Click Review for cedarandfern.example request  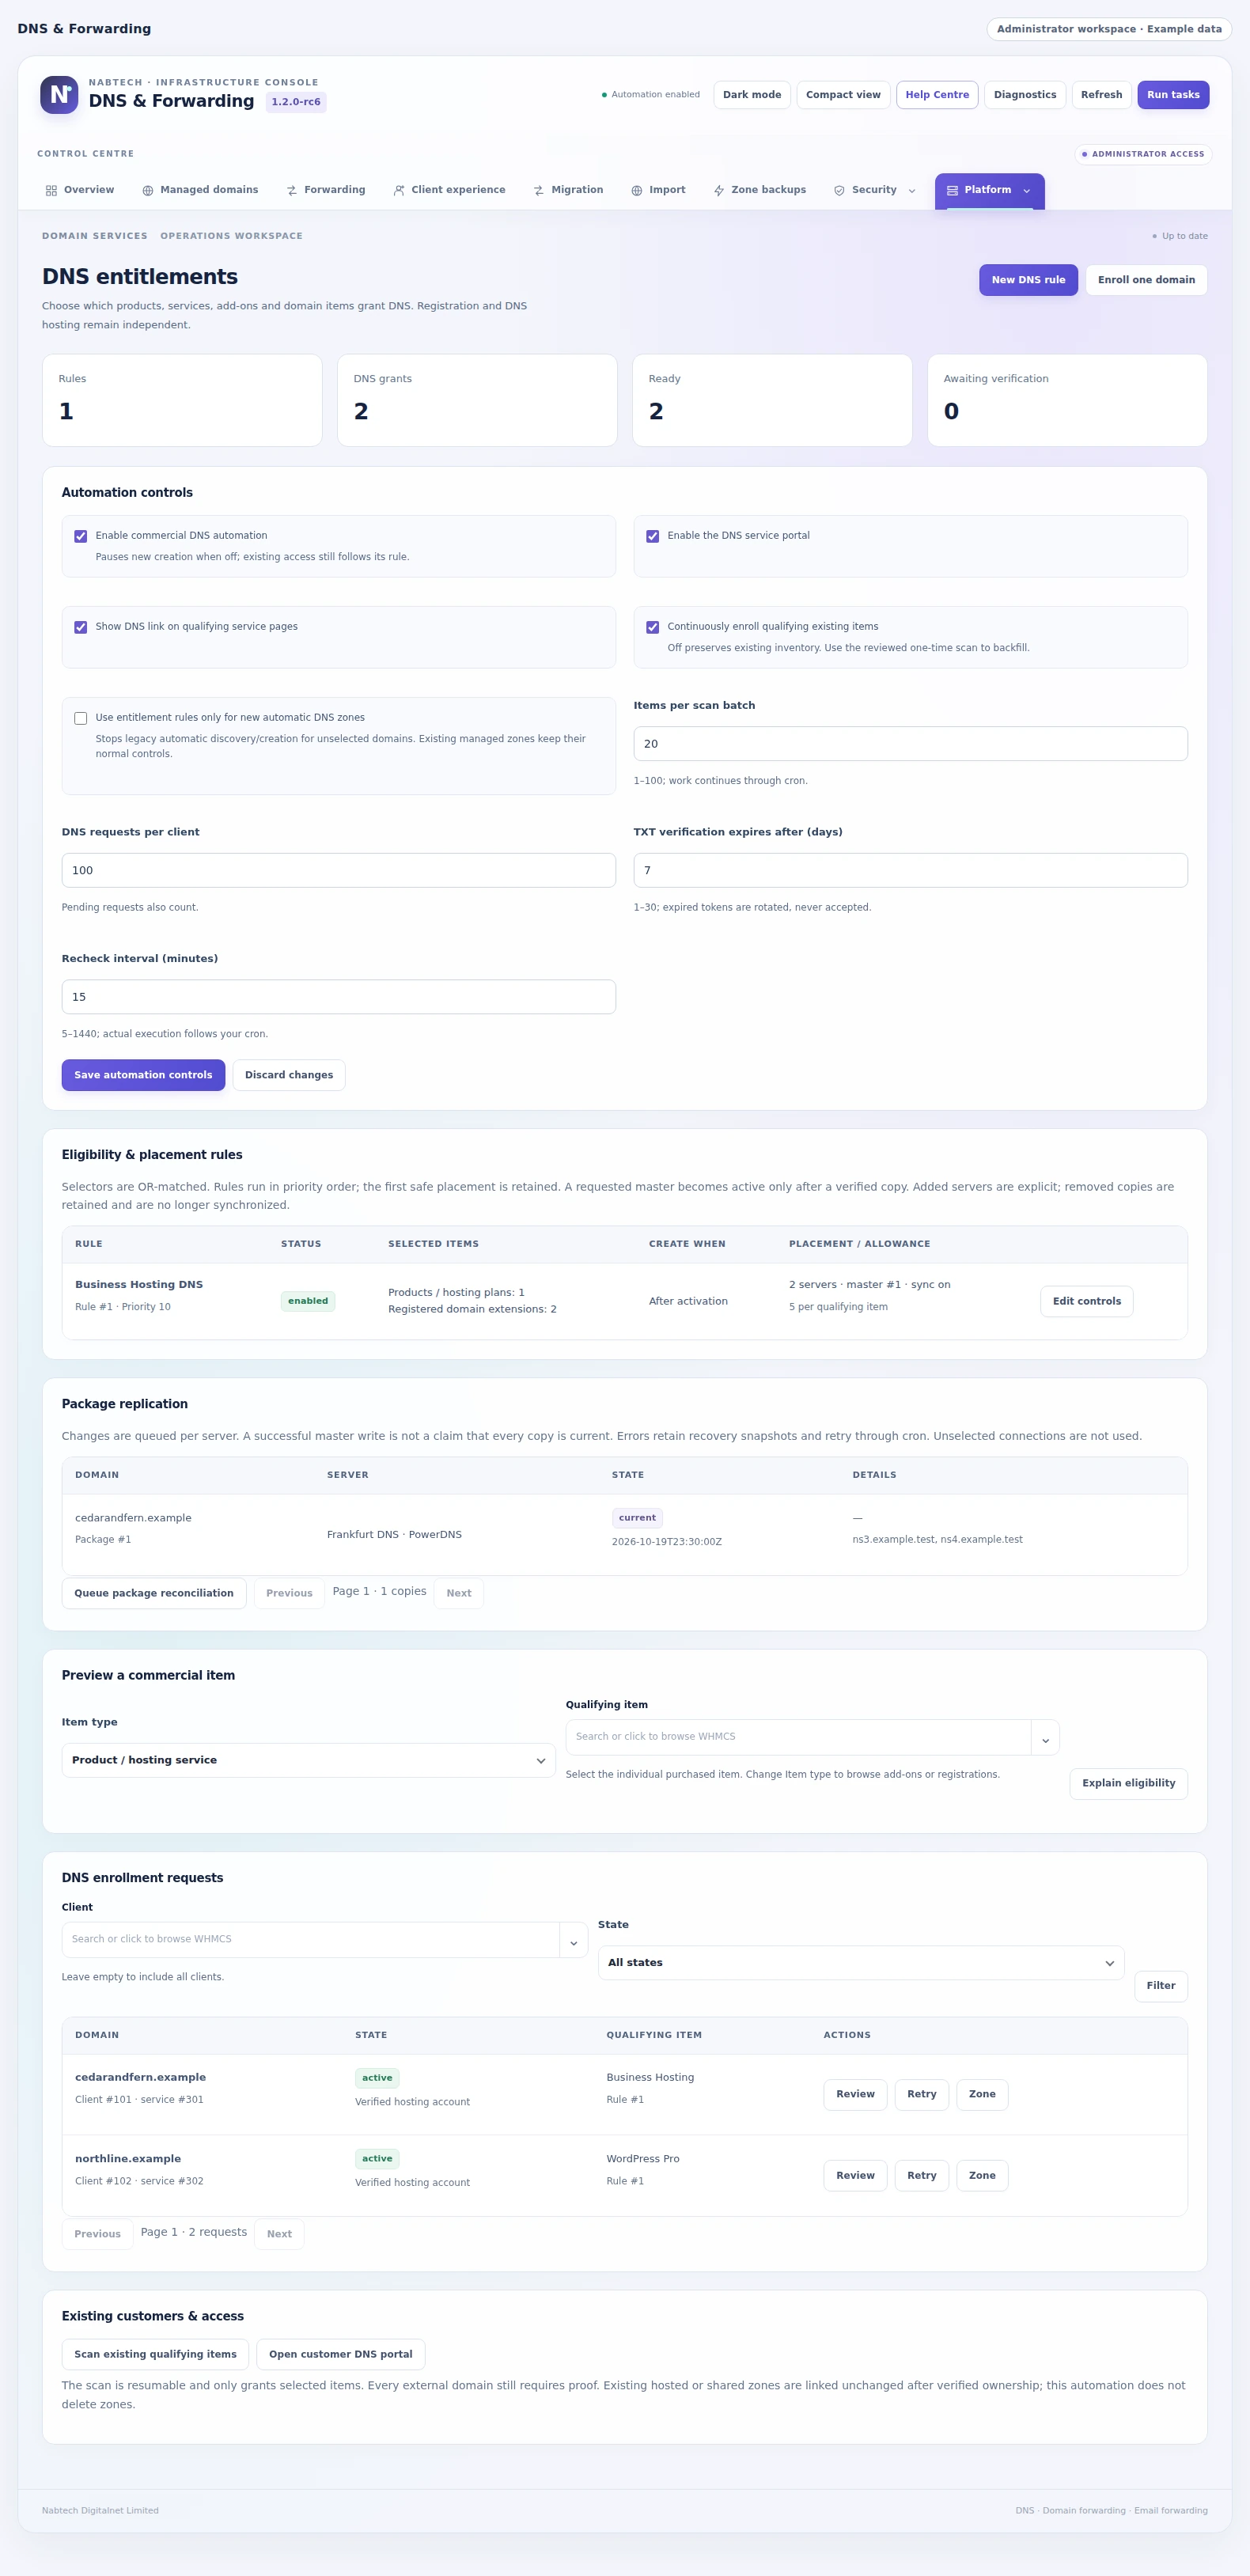tap(855, 2094)
